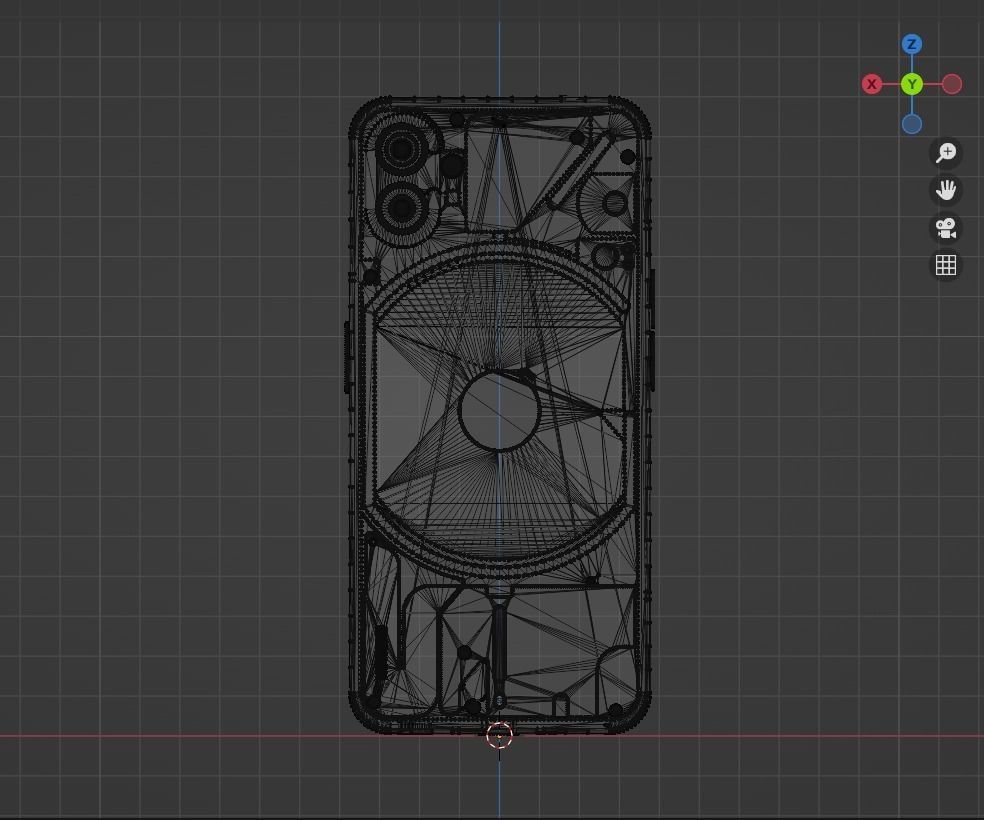Viewport: 984px width, 820px height.
Task: Select the phone wireframe model
Action: click(500, 415)
